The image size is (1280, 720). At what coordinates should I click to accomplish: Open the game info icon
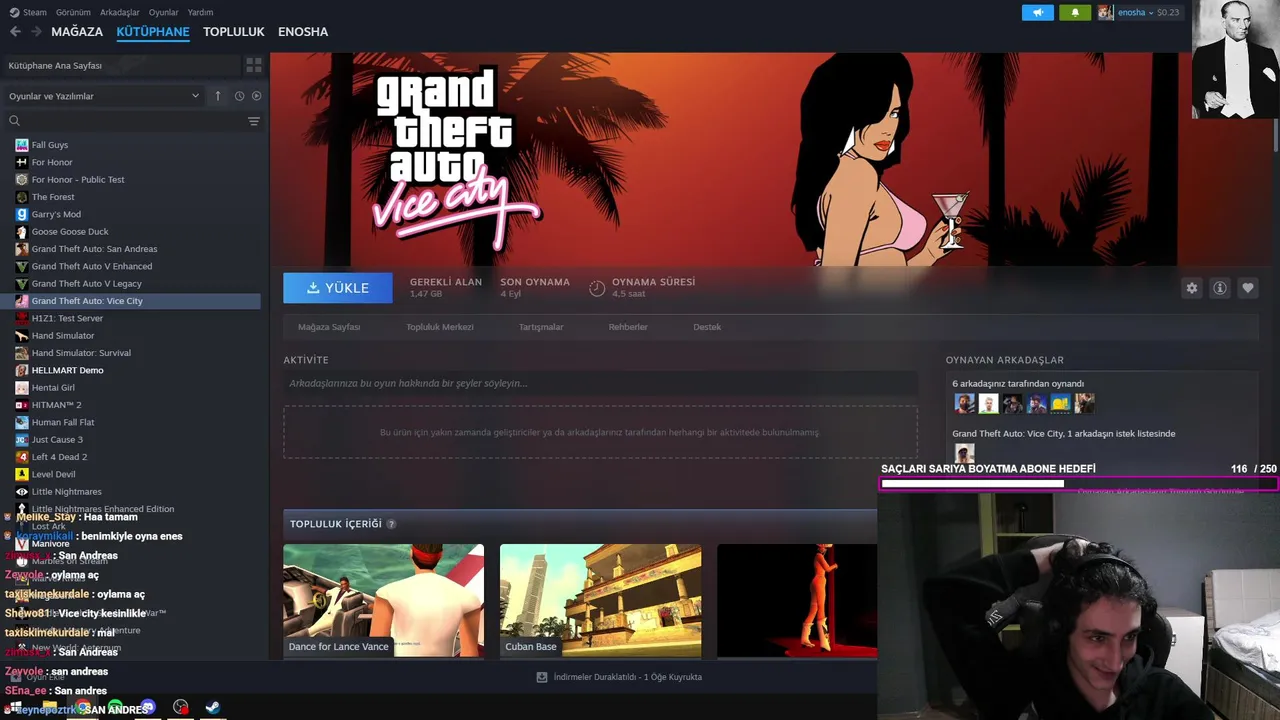tap(1220, 288)
